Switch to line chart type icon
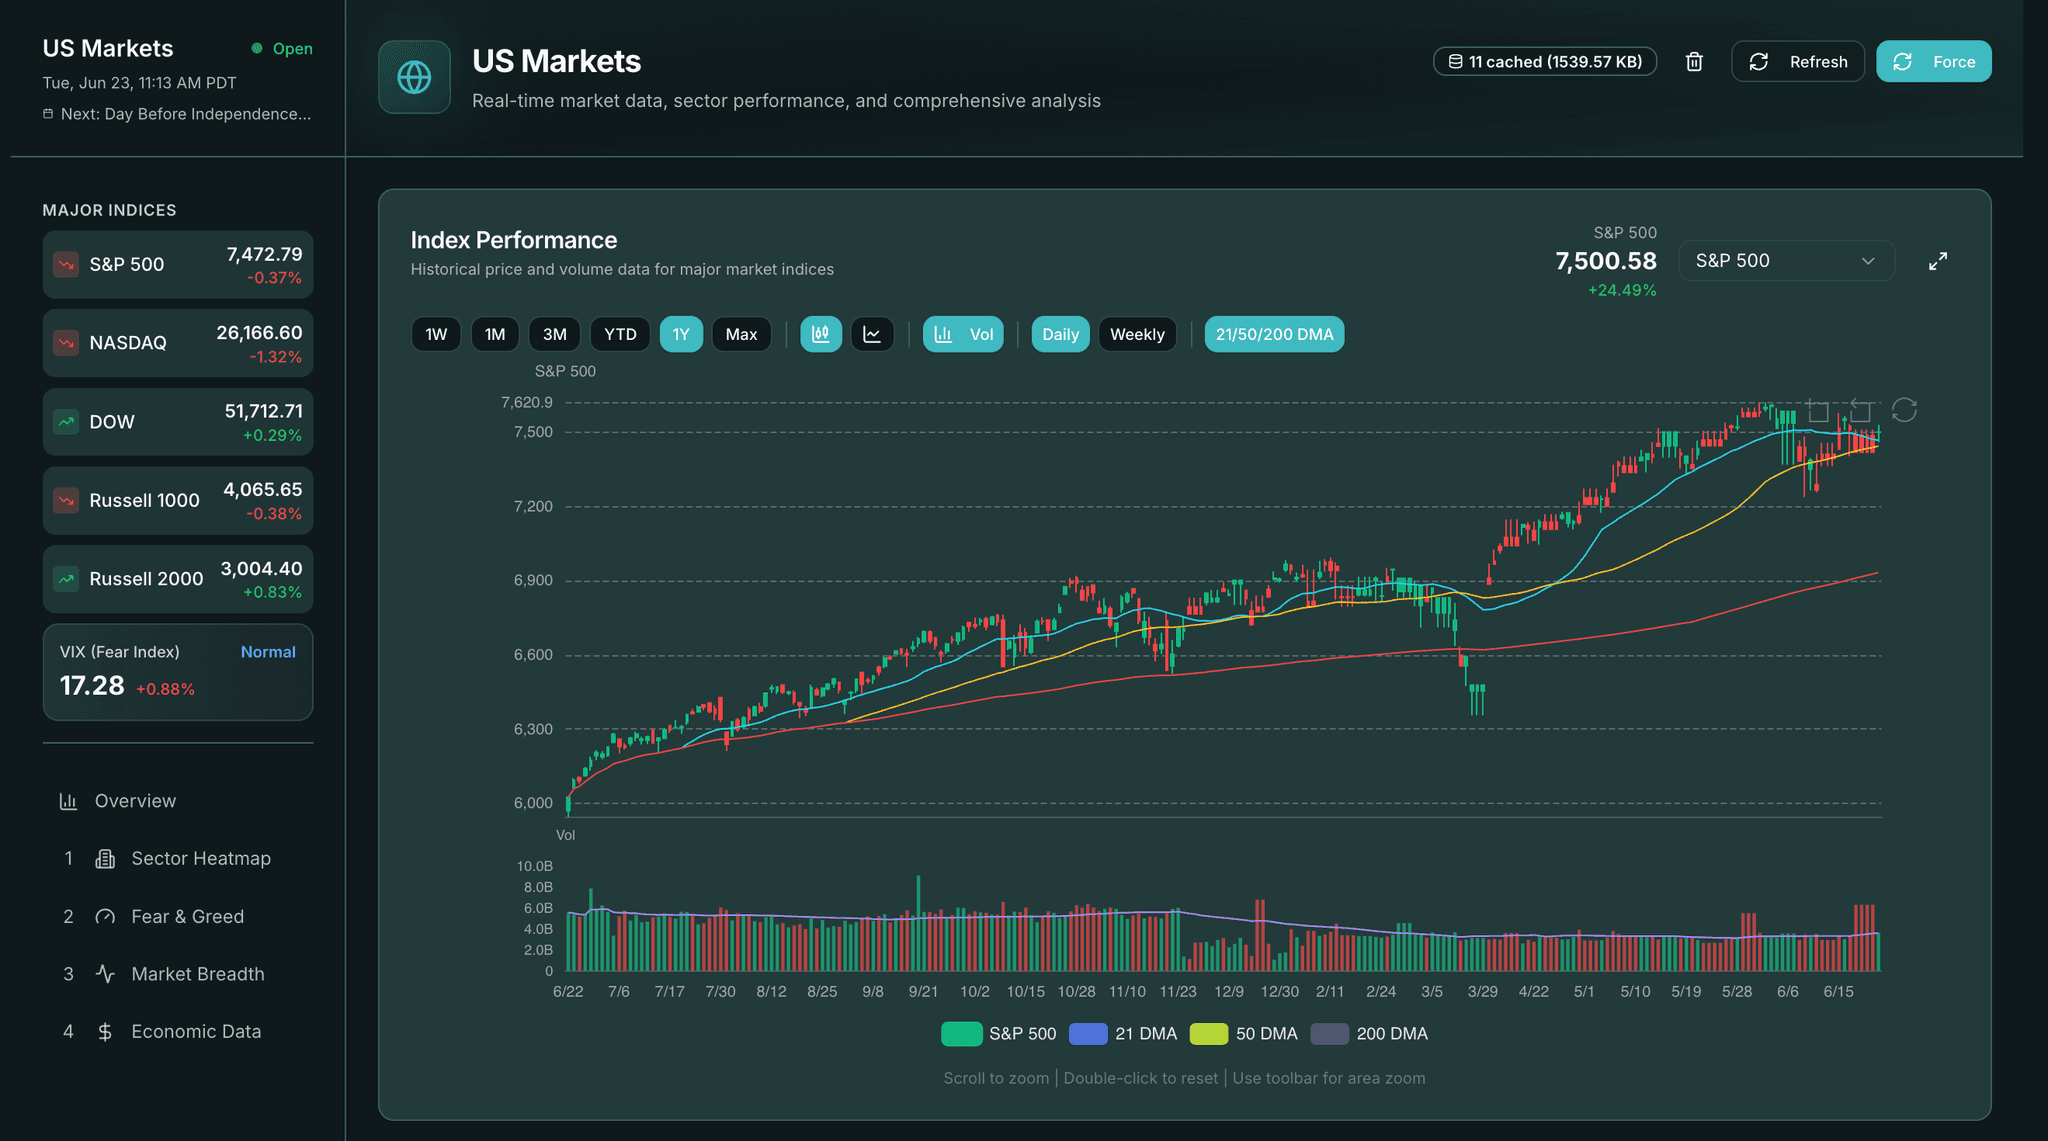The image size is (2048, 1141). [x=872, y=334]
